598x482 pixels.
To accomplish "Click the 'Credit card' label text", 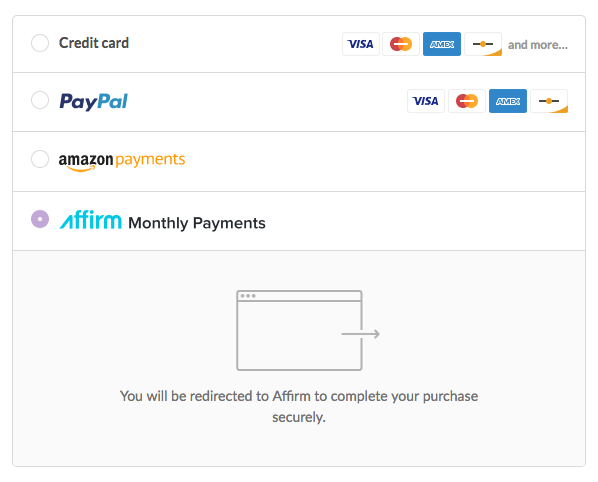I will click(94, 43).
